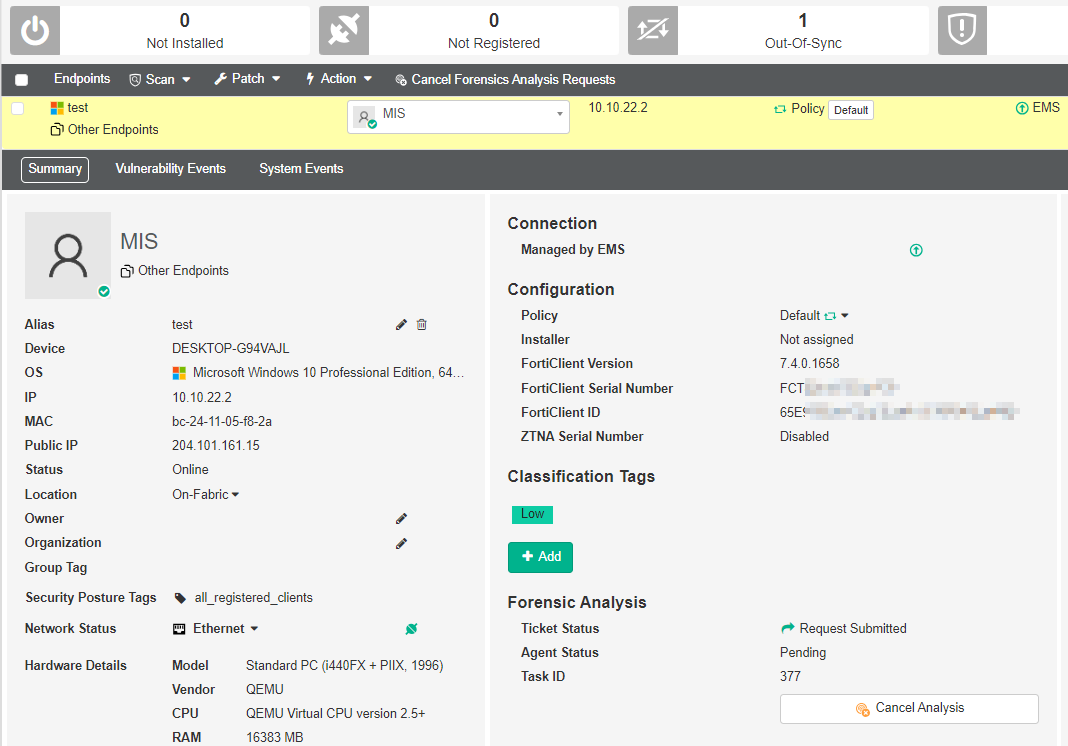Click the Cancel Analysis button
This screenshot has height=746, width=1068.
[908, 708]
